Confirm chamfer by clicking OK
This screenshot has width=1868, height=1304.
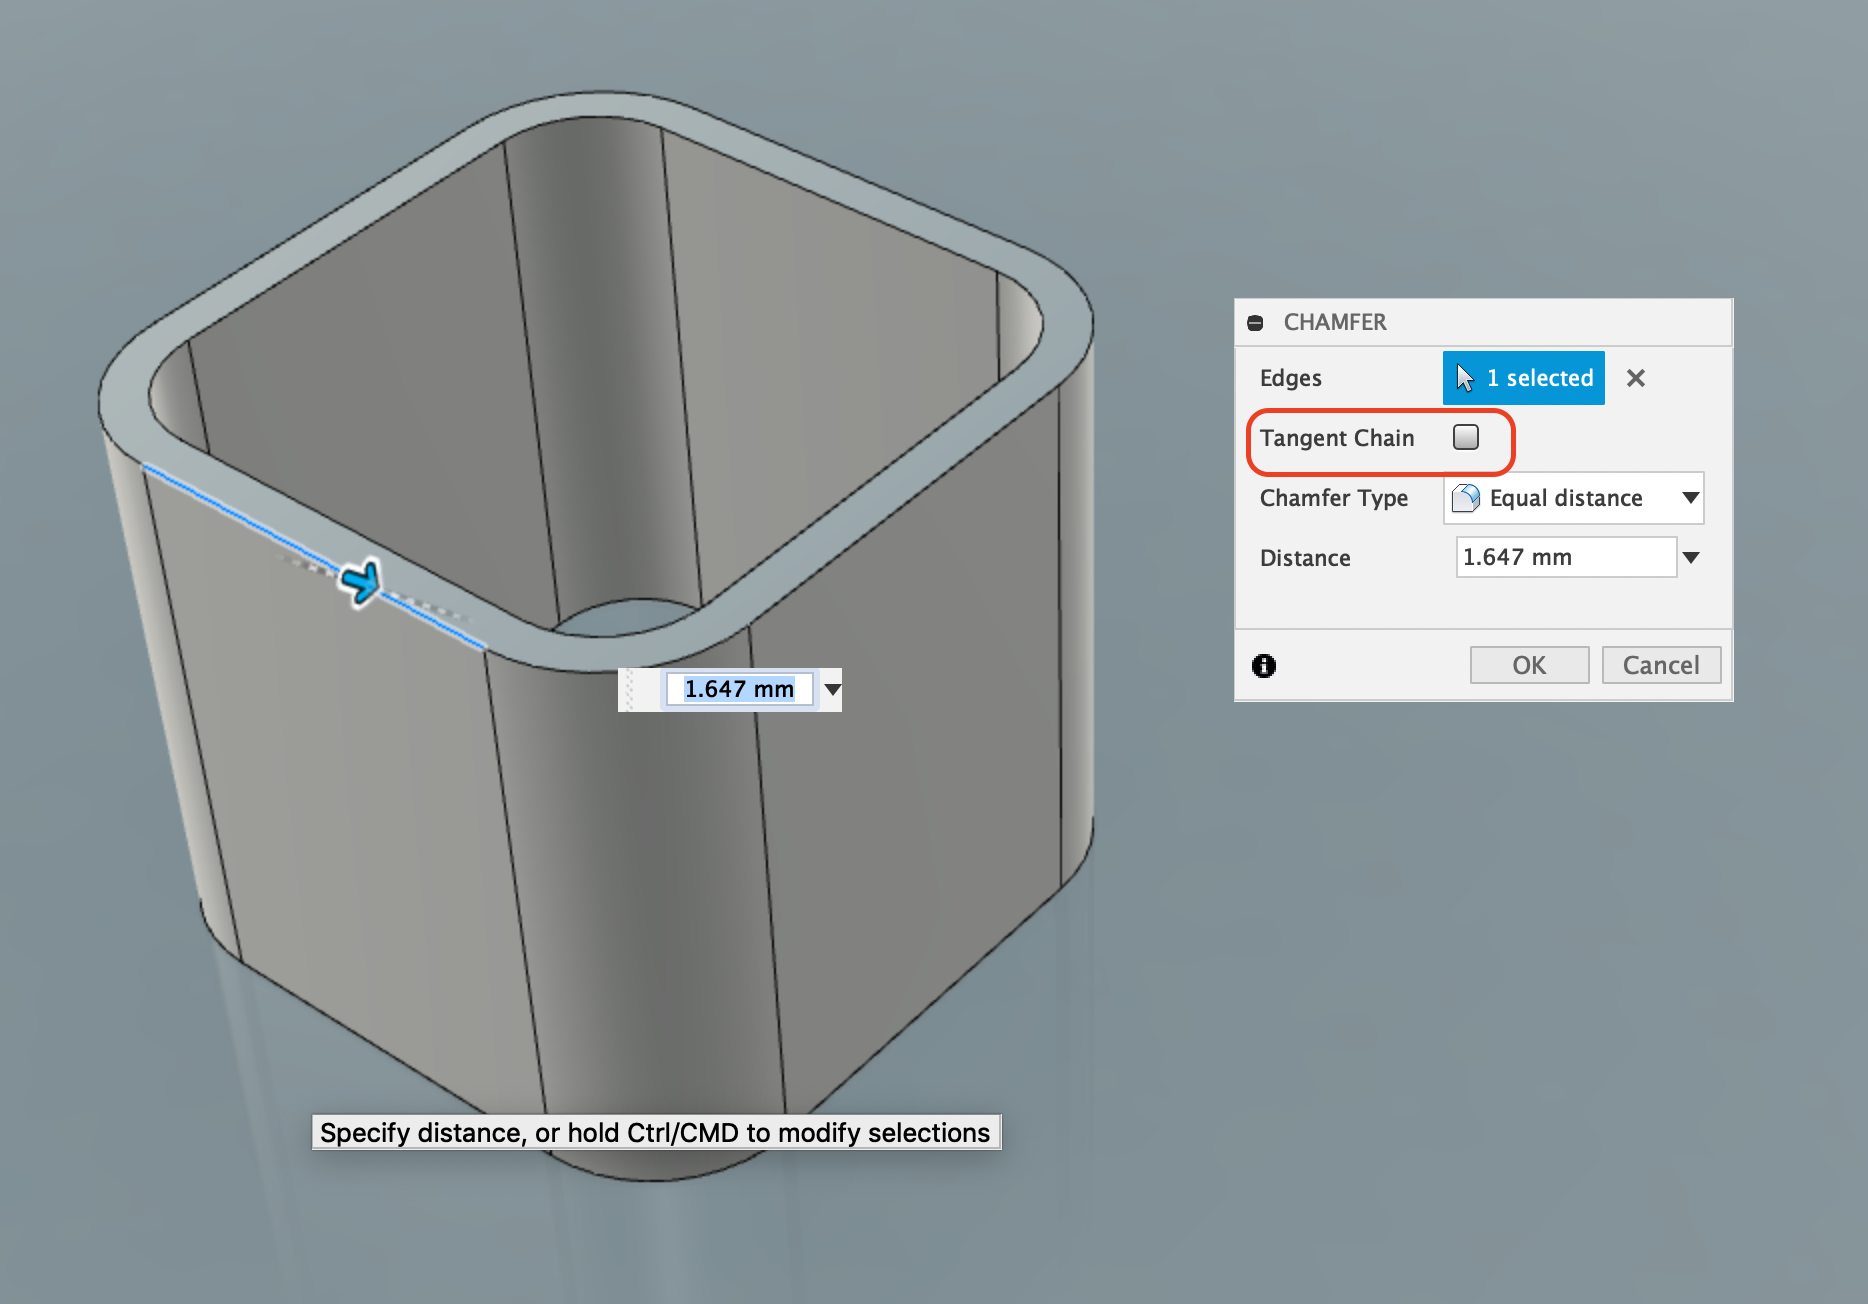(1529, 665)
